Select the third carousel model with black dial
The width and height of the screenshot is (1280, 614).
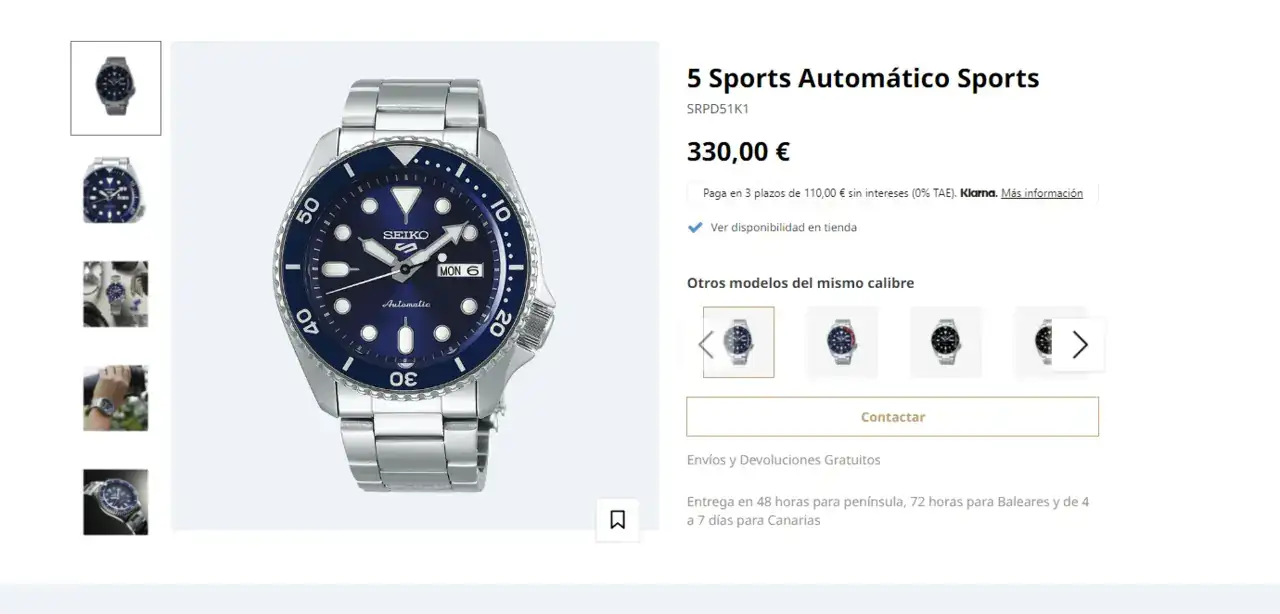(x=945, y=342)
